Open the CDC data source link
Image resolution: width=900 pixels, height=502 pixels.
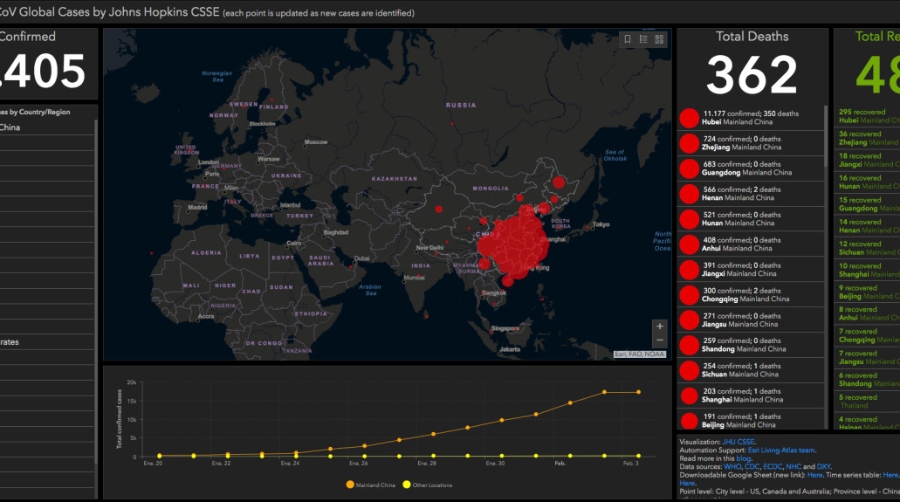click(751, 466)
